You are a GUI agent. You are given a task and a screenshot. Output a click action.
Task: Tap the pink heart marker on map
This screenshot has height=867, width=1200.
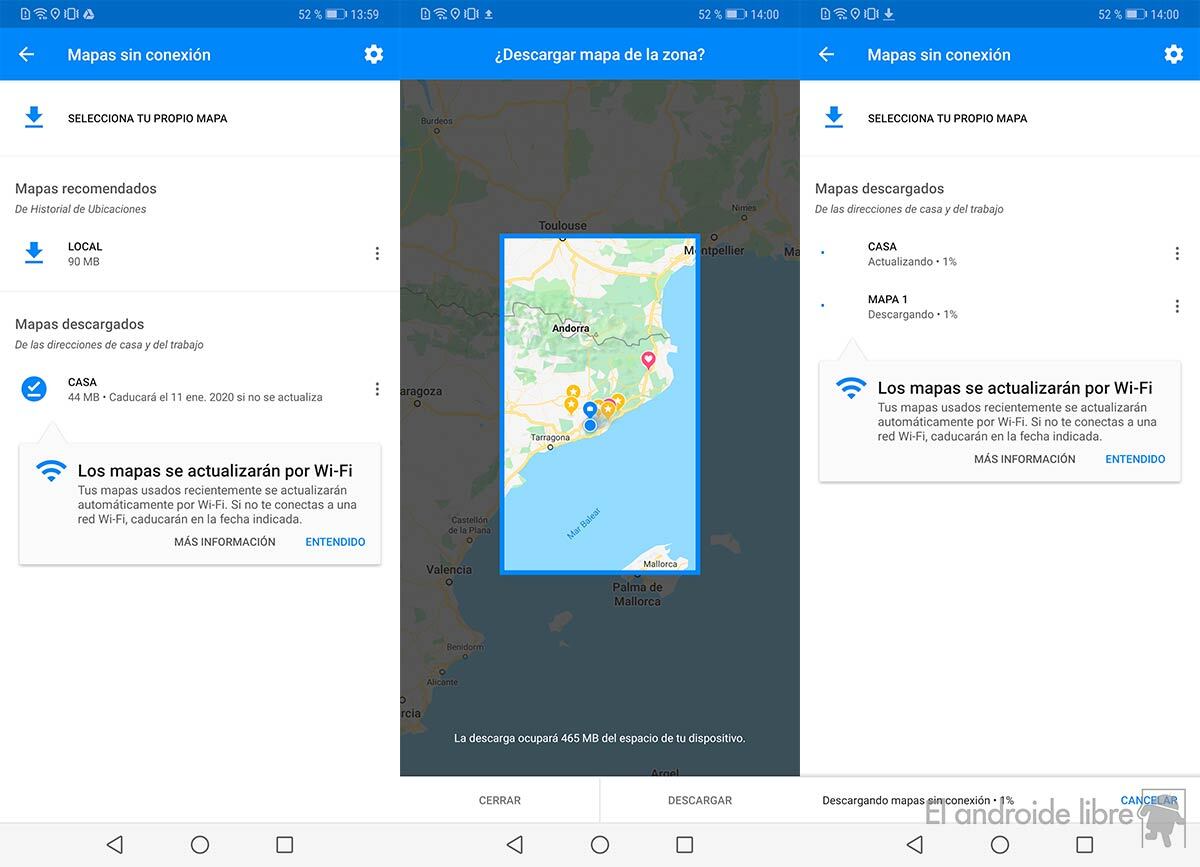tap(648, 359)
